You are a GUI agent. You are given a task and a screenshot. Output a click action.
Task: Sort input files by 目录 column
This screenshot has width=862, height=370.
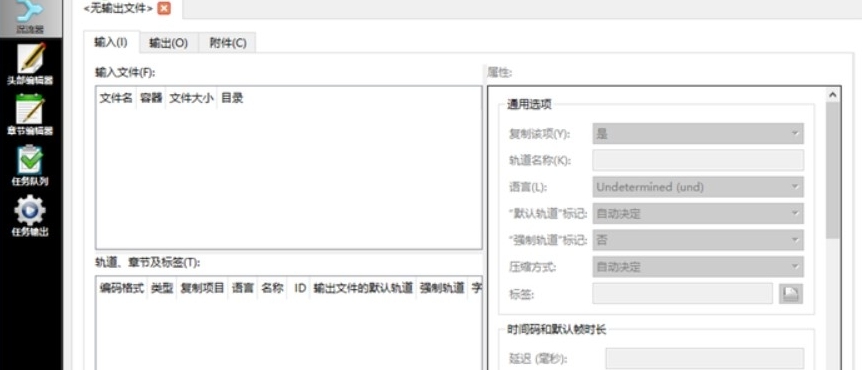[x=232, y=98]
